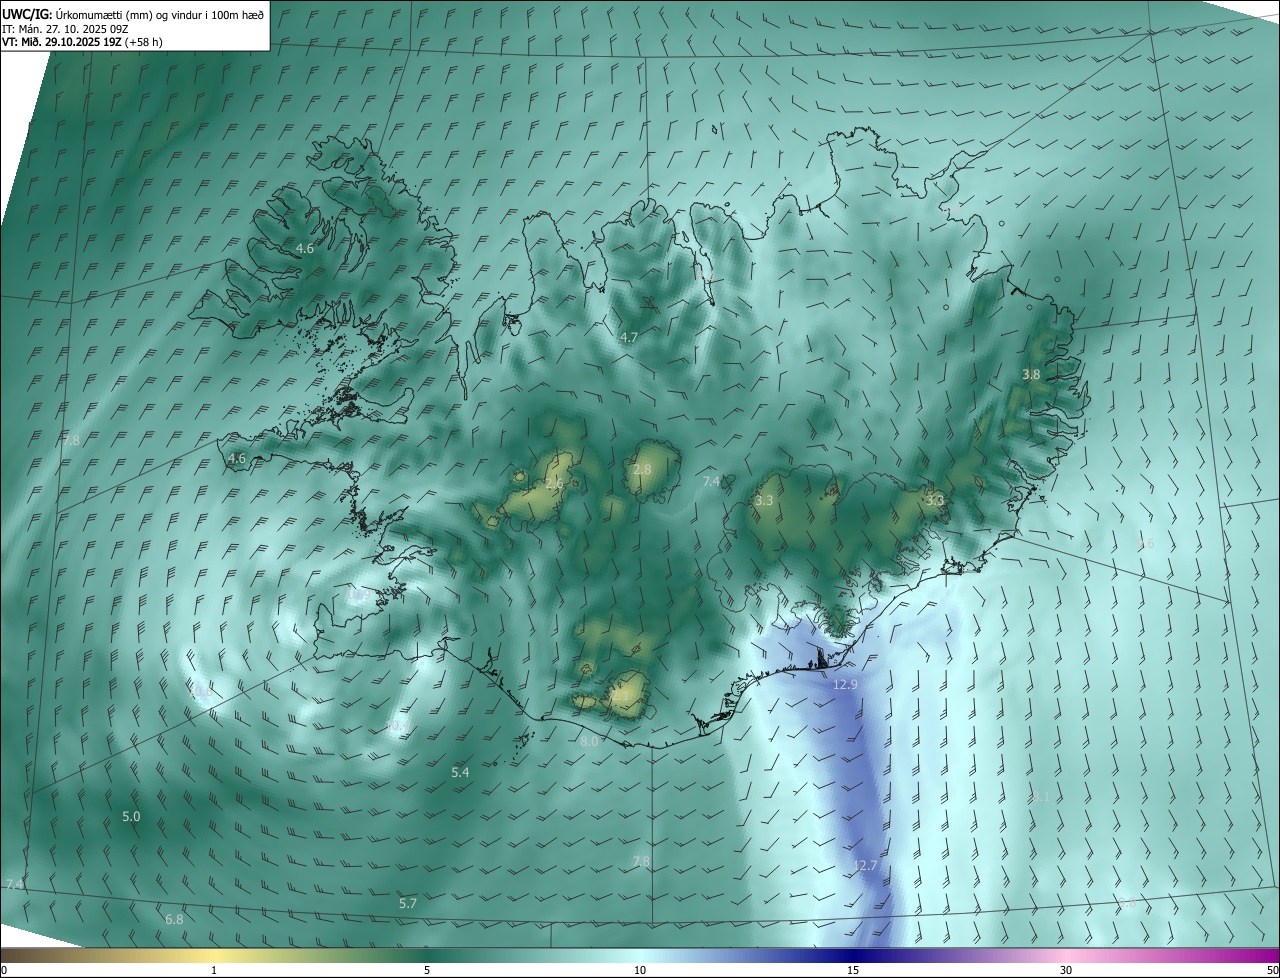Image resolution: width=1280 pixels, height=978 pixels.
Task: Select the faint 9.6 value east of Iceland
Action: click(1146, 544)
